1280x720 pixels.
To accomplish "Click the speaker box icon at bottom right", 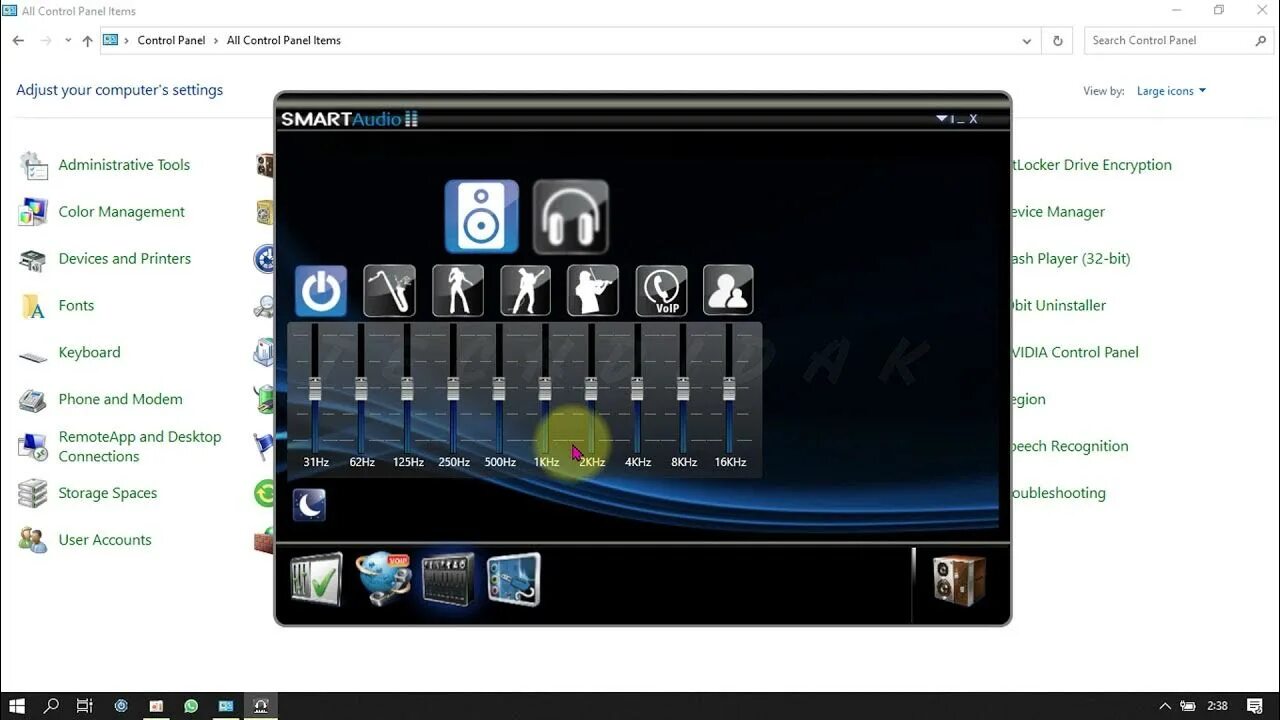I will tap(958, 578).
